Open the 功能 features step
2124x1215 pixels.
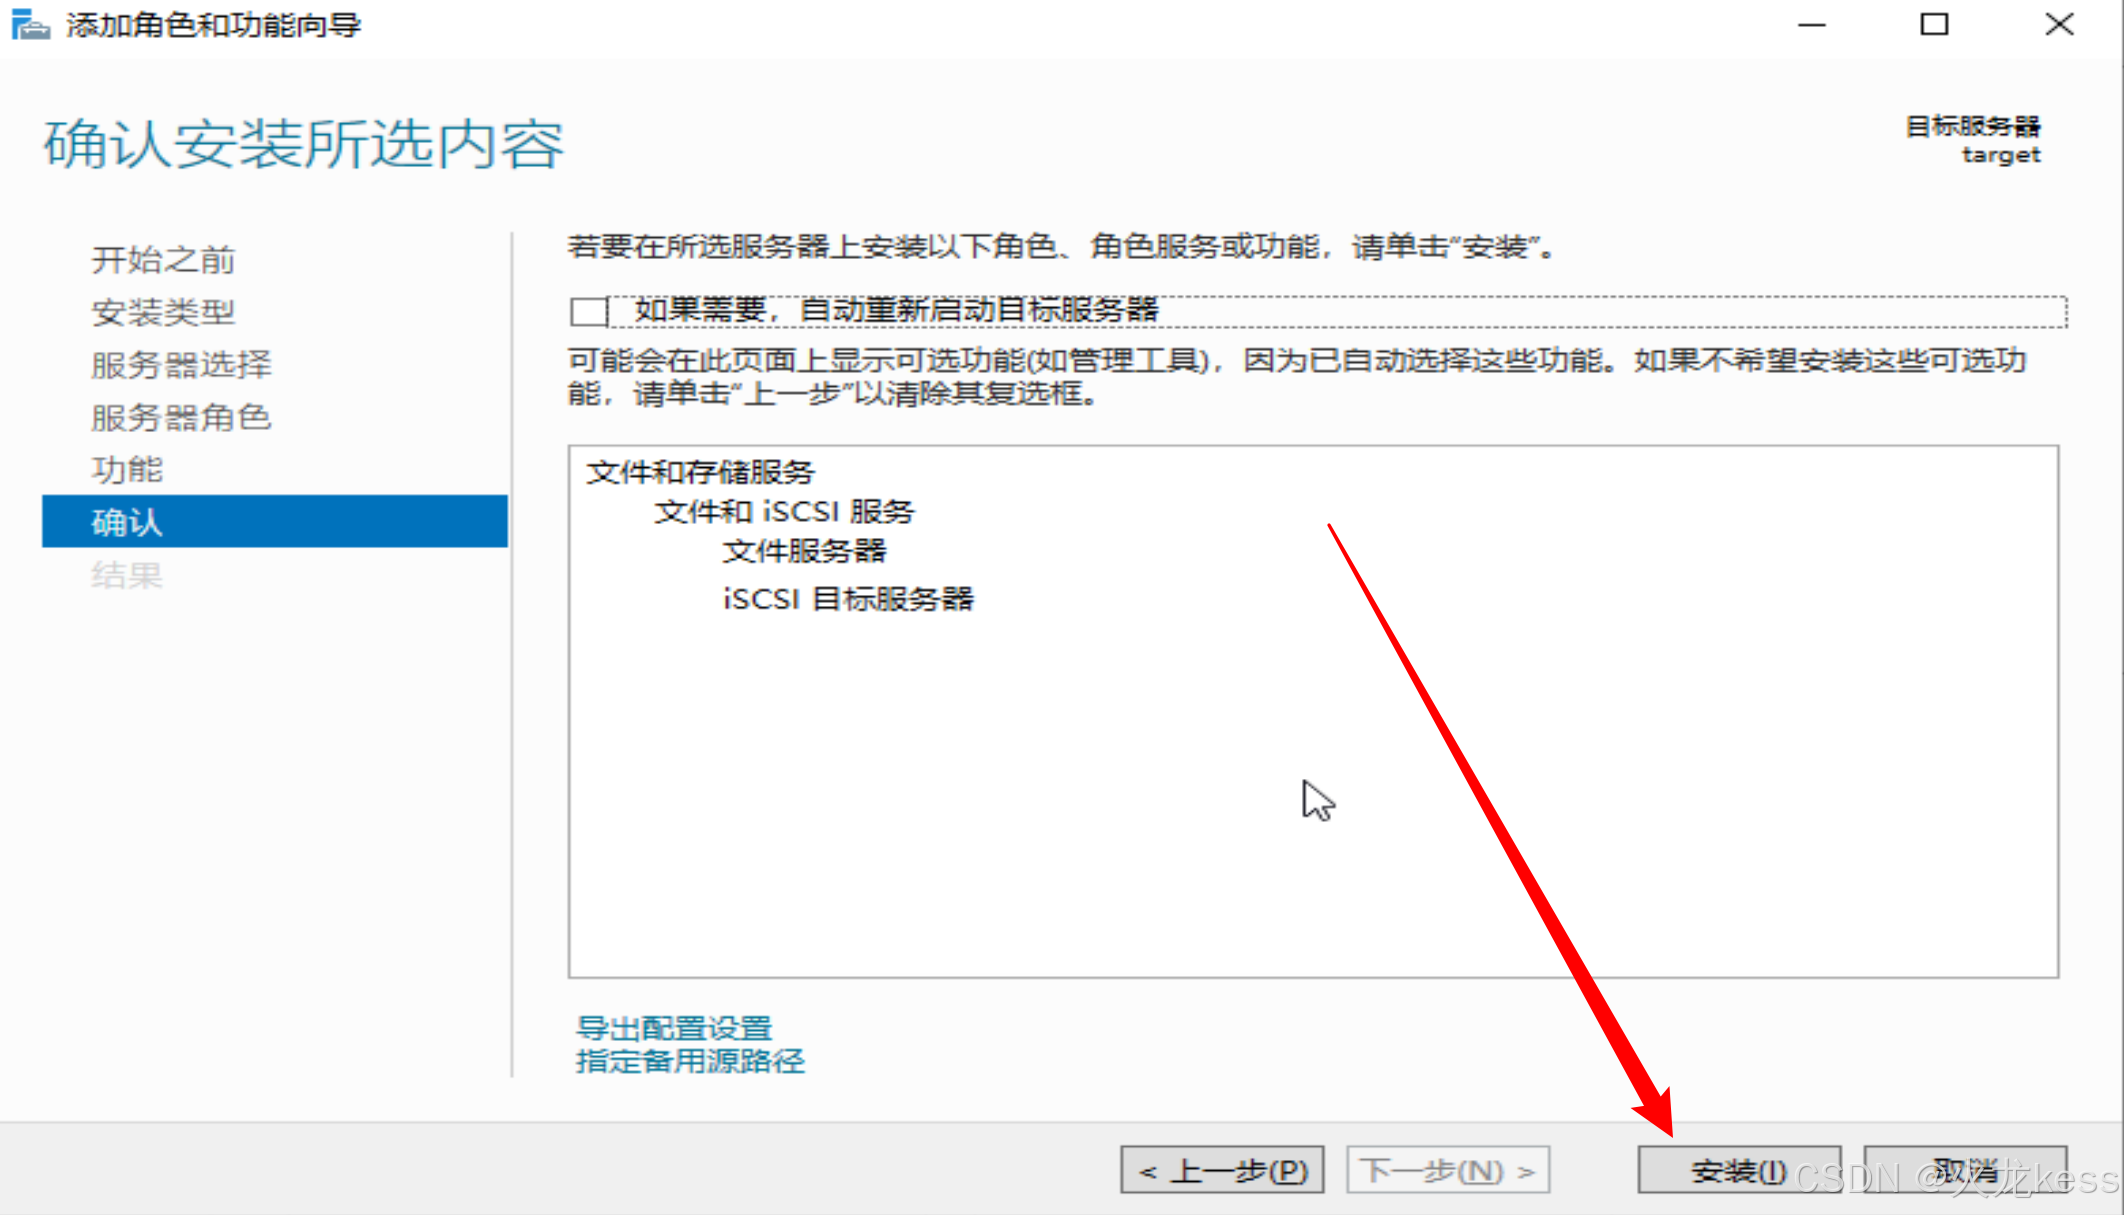pos(127,470)
